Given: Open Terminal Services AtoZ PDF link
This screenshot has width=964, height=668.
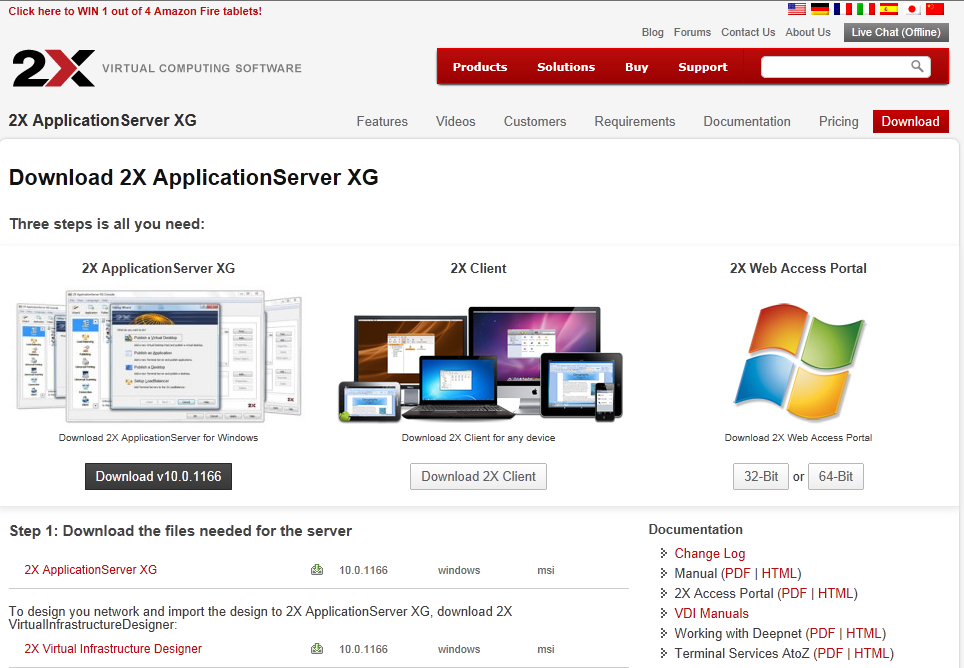Looking at the screenshot, I should coord(830,653).
